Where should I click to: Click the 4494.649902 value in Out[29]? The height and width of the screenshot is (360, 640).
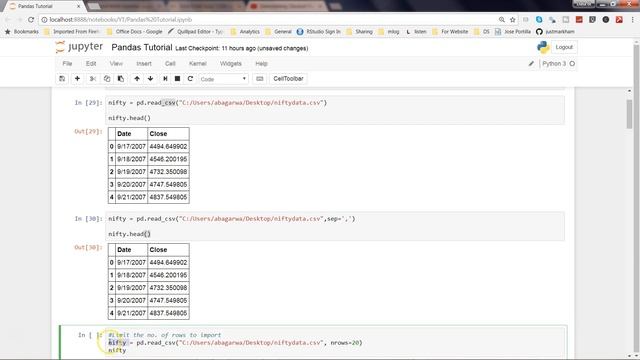click(168, 147)
